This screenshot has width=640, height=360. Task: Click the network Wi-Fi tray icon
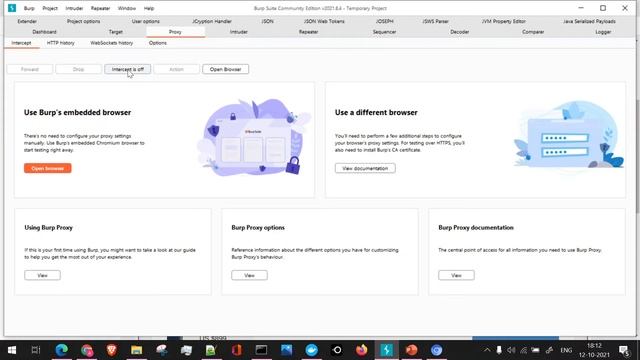[523, 350]
